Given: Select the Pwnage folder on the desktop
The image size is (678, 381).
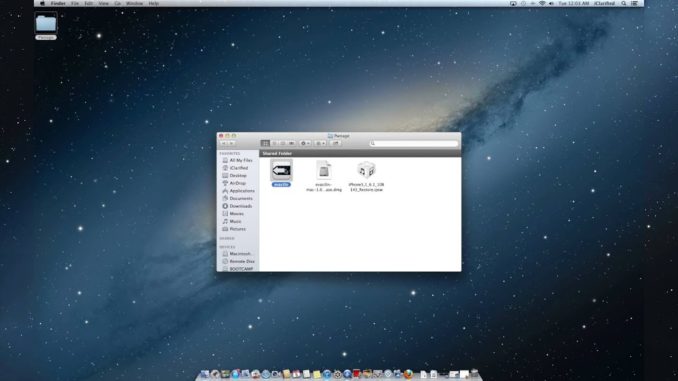Looking at the screenshot, I should click(x=46, y=26).
